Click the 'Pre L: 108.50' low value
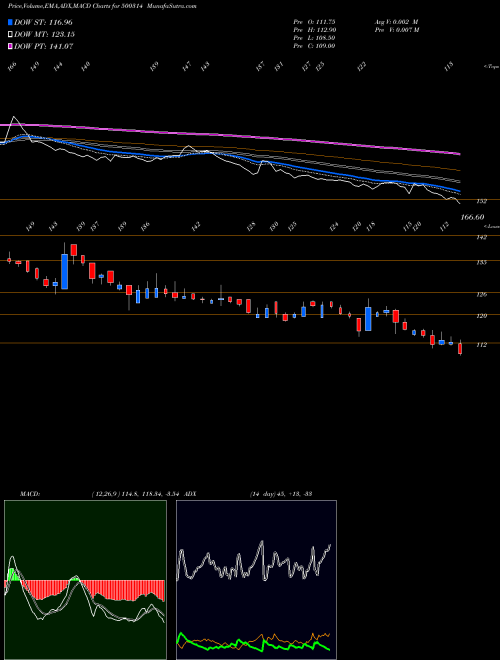This screenshot has height=660, width=500. pyautogui.click(x=314, y=38)
